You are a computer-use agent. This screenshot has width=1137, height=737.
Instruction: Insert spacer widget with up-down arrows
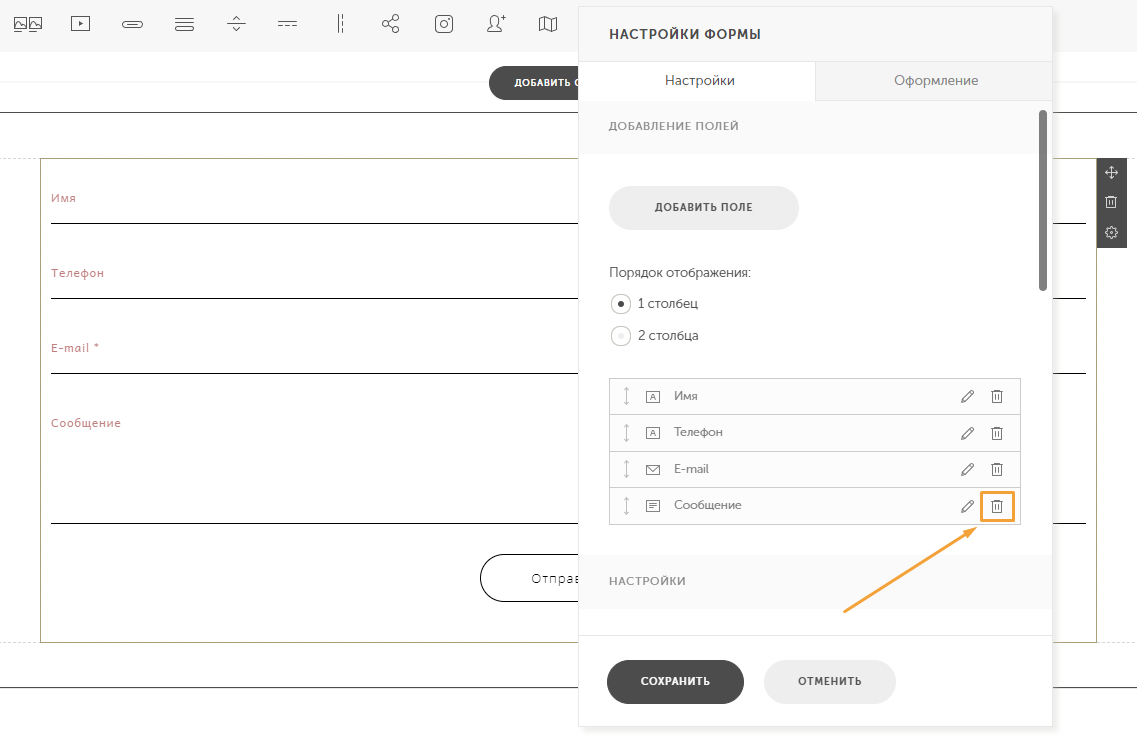pyautogui.click(x=236, y=24)
